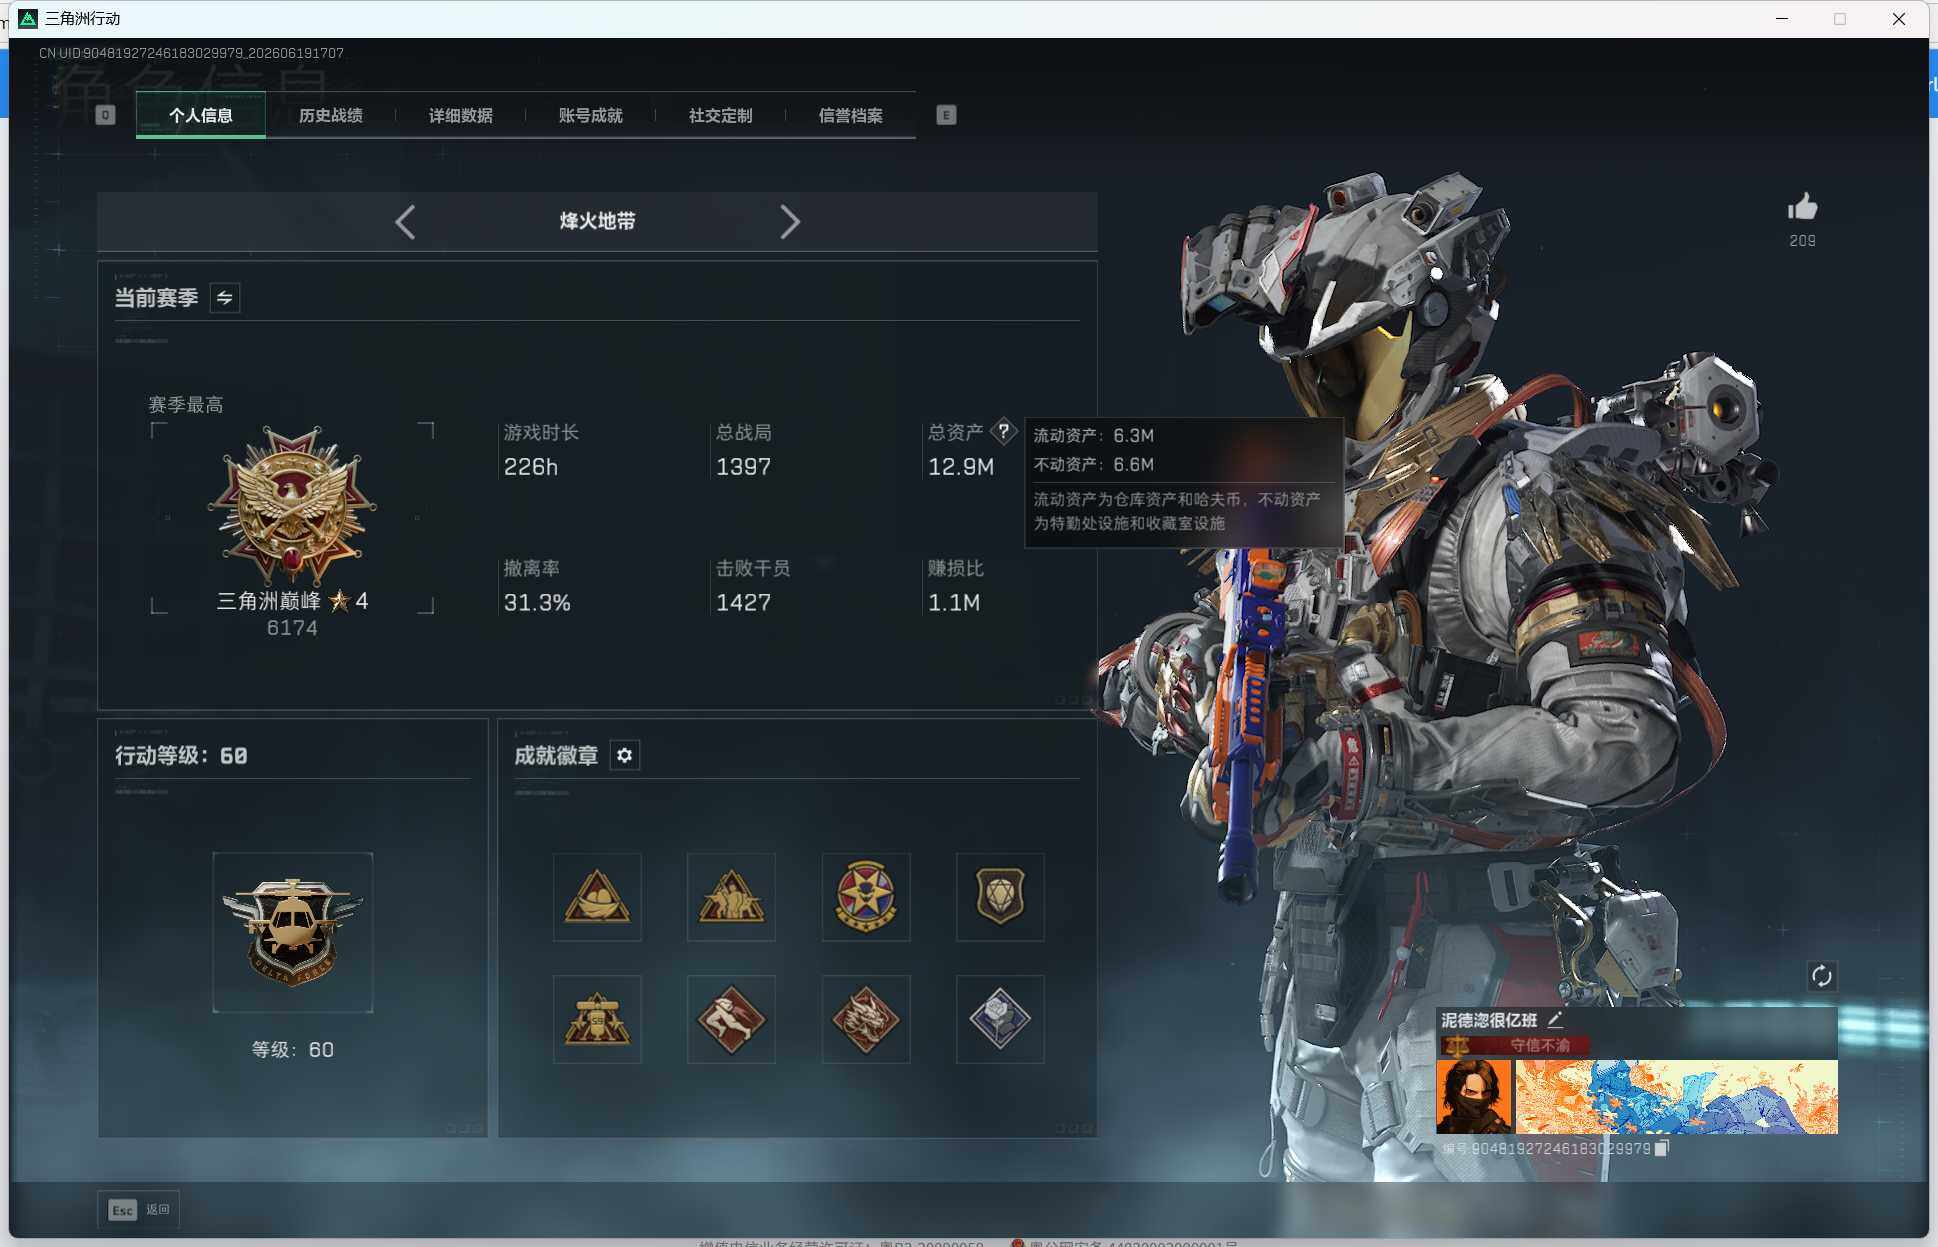Click the Esc 返回 back button
1938x1247 pixels.
click(x=139, y=1210)
